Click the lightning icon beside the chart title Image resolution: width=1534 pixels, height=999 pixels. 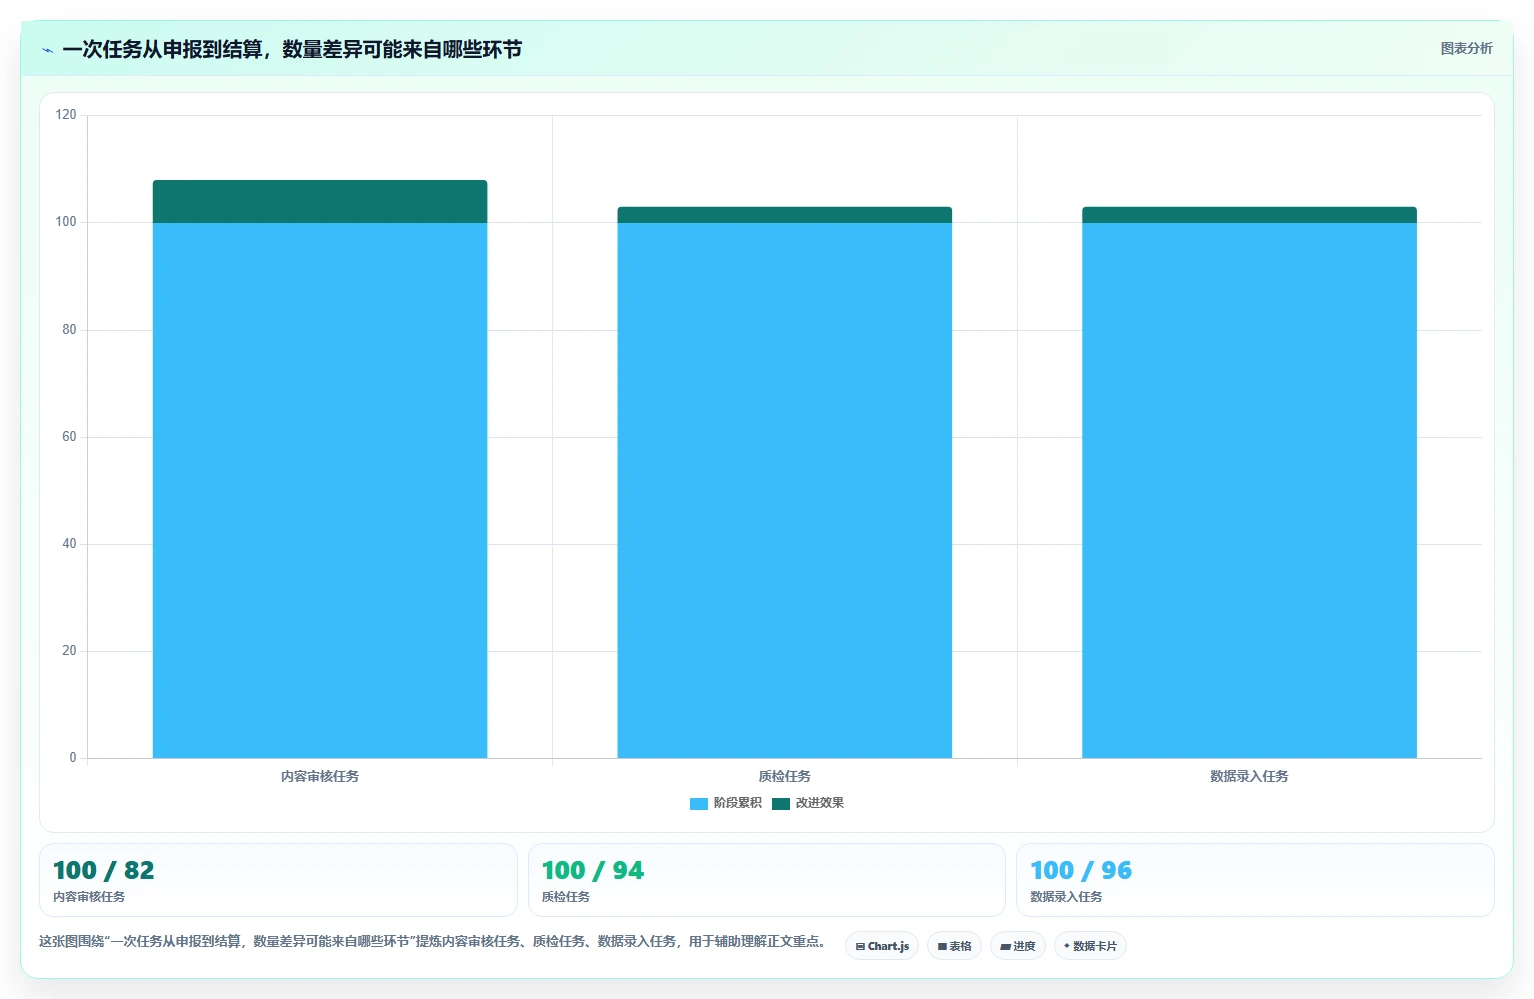(47, 50)
